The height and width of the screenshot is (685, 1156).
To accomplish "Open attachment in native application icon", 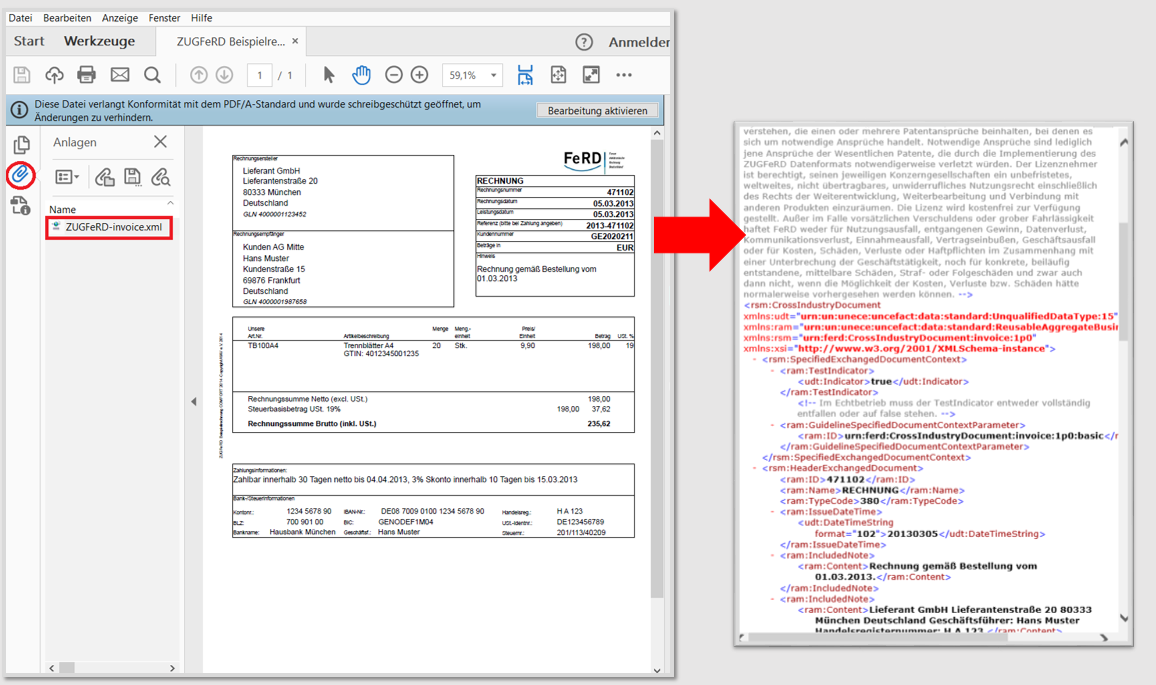I will [x=105, y=177].
